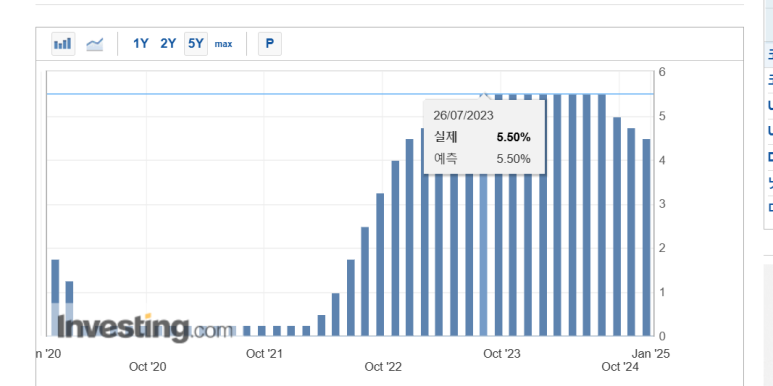Click the tooltip date 26/07/2023

coord(463,116)
